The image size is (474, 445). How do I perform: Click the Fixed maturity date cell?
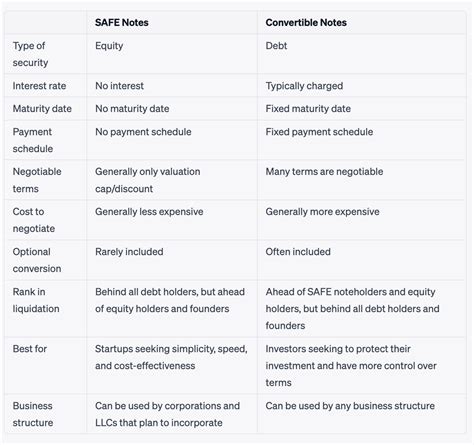[x=308, y=108]
